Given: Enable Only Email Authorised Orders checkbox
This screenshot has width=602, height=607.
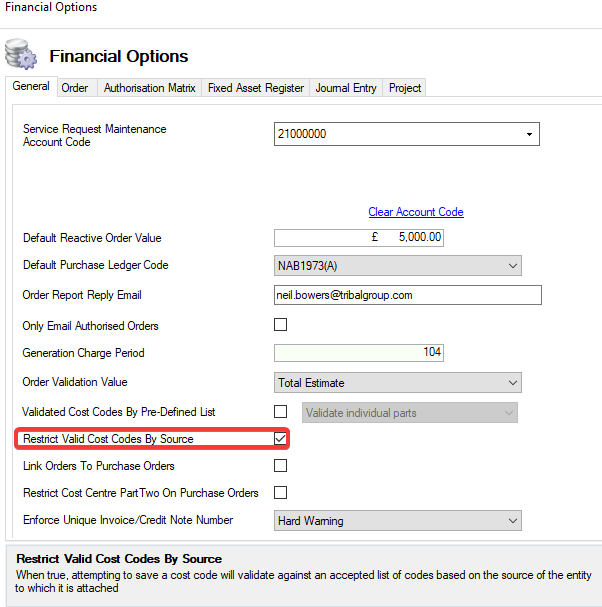Looking at the screenshot, I should click(x=281, y=325).
